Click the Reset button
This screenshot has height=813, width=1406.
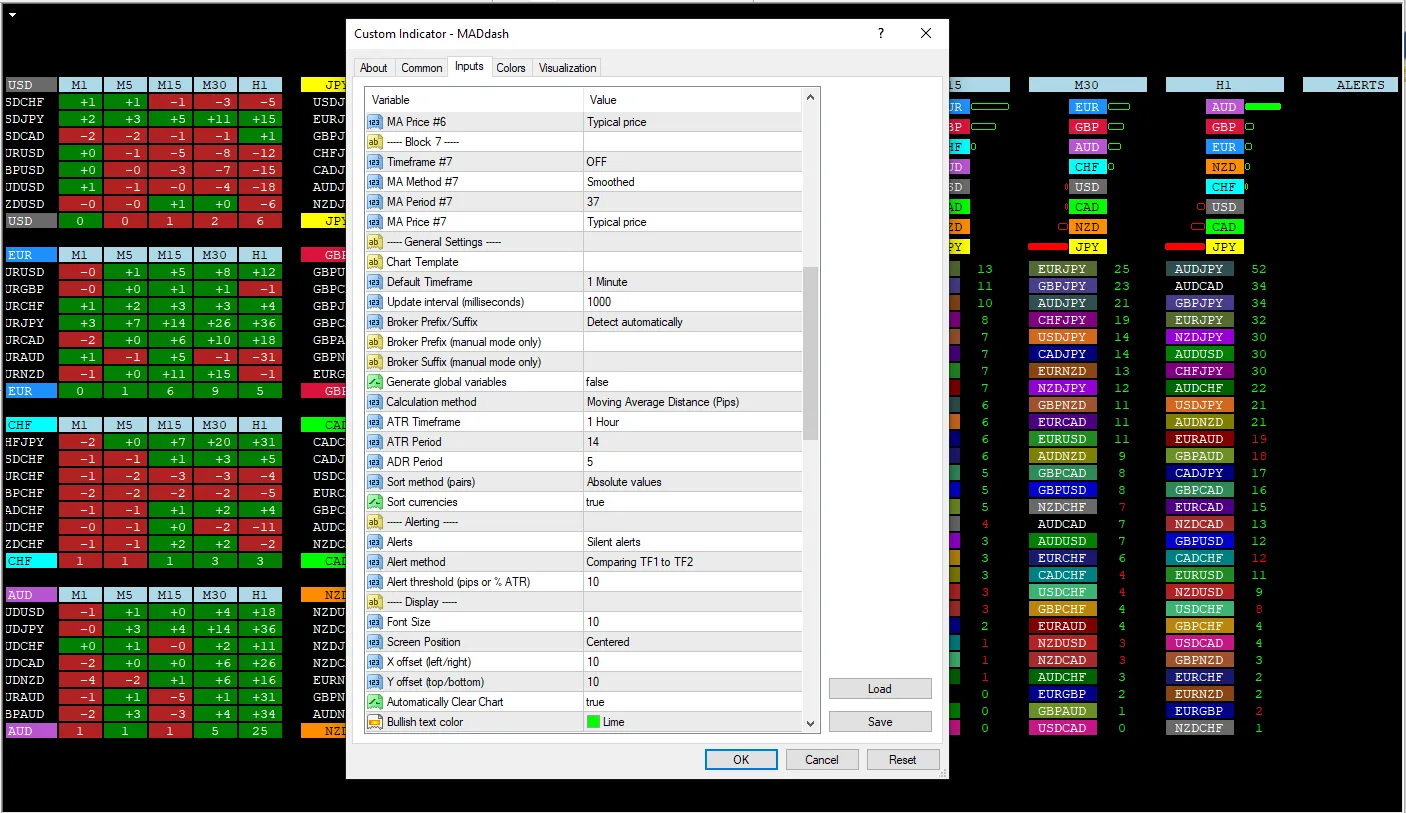coord(903,760)
